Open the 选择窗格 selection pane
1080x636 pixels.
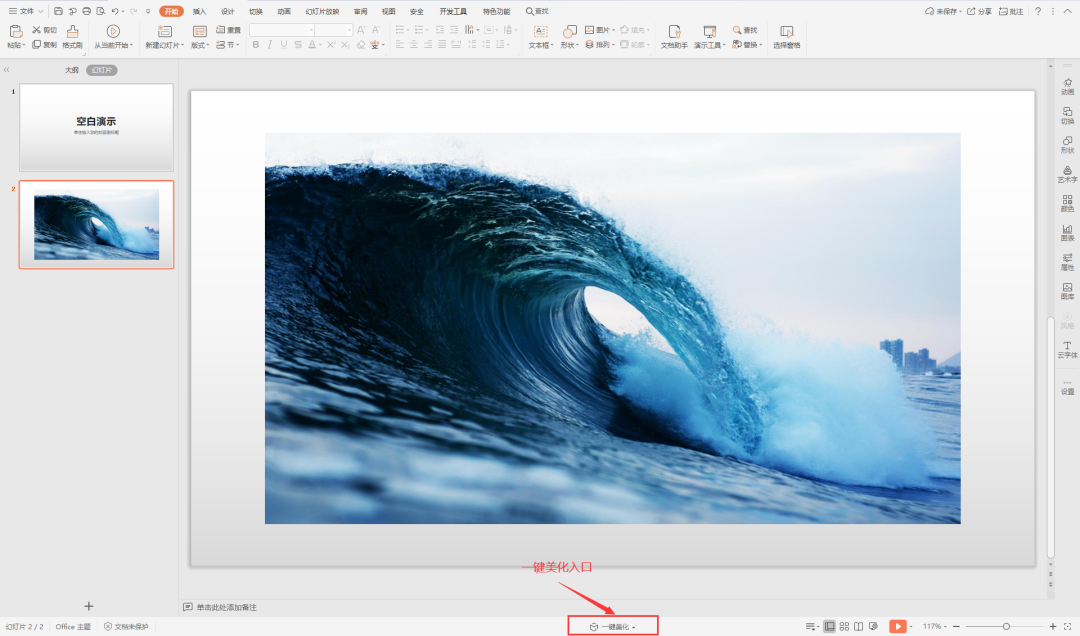[786, 36]
